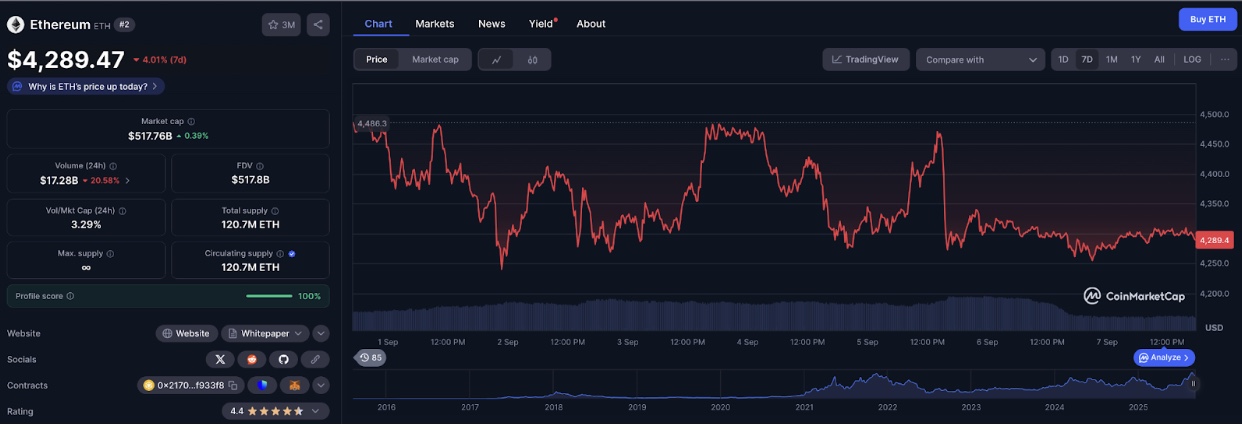
Task: Click the $517.76B market cap value
Action: (150, 135)
